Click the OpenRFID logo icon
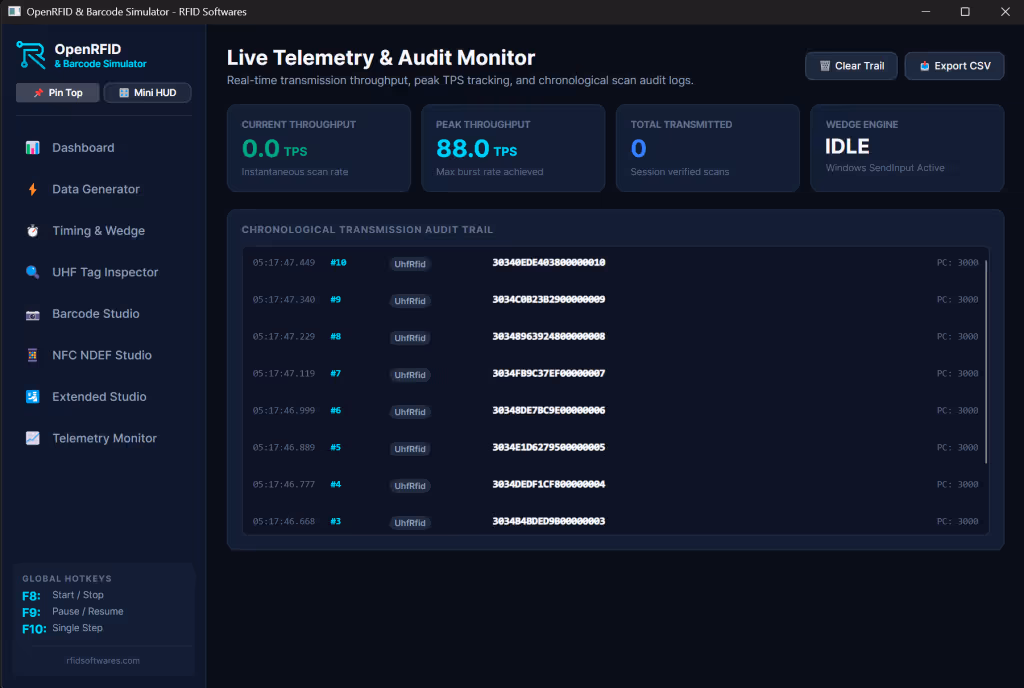Screen dimensions: 1024x688 click(31, 55)
